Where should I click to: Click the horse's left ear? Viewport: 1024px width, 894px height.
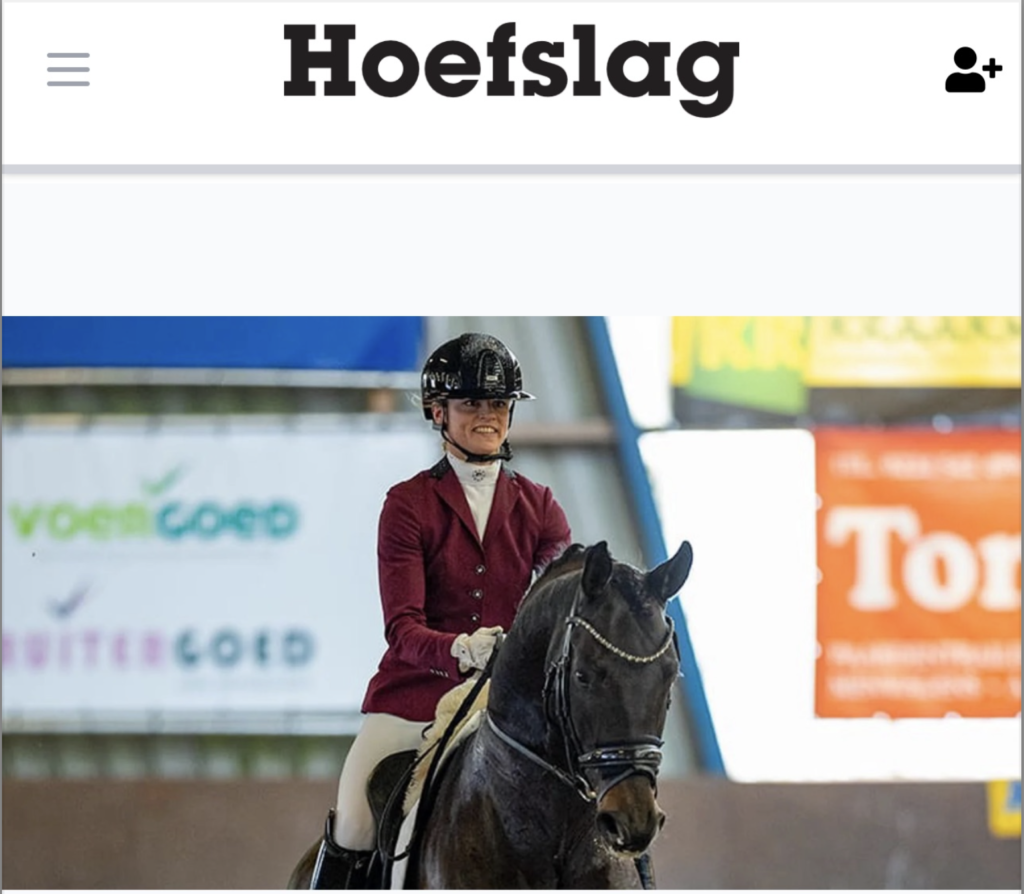(668, 570)
